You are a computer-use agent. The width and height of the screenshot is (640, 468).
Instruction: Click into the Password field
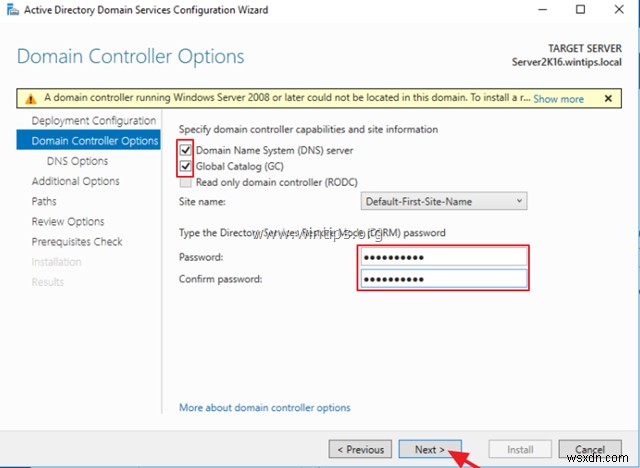click(444, 257)
